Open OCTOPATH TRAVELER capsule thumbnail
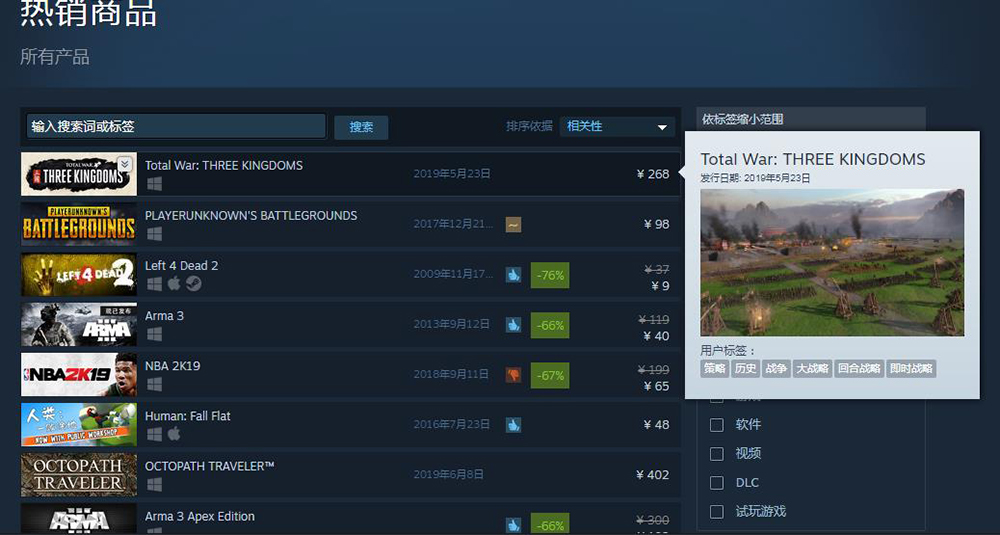Image resolution: width=1000 pixels, height=535 pixels. (x=79, y=475)
